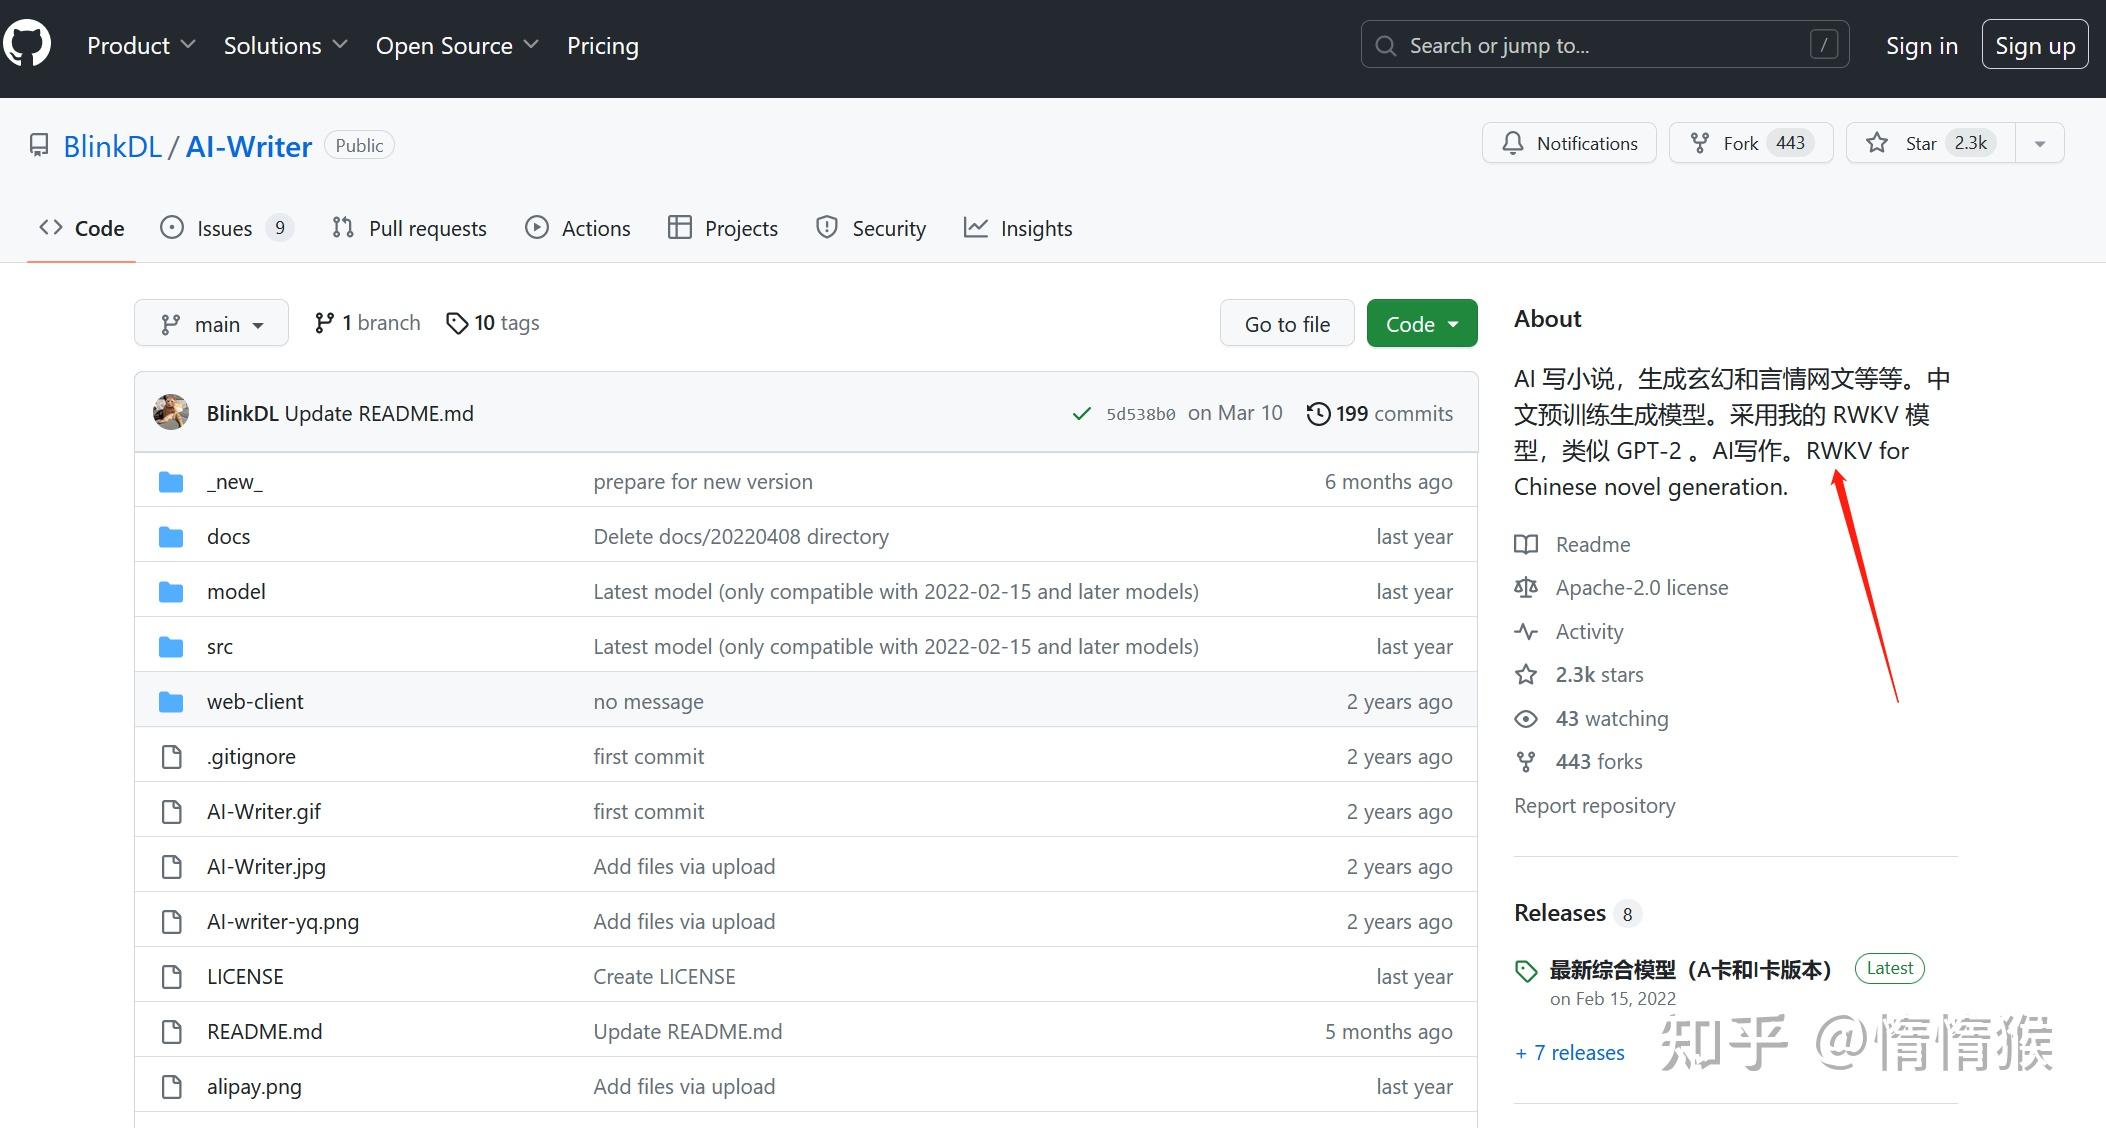2106x1128 pixels.
Task: Click the Go to file button
Action: (1286, 324)
